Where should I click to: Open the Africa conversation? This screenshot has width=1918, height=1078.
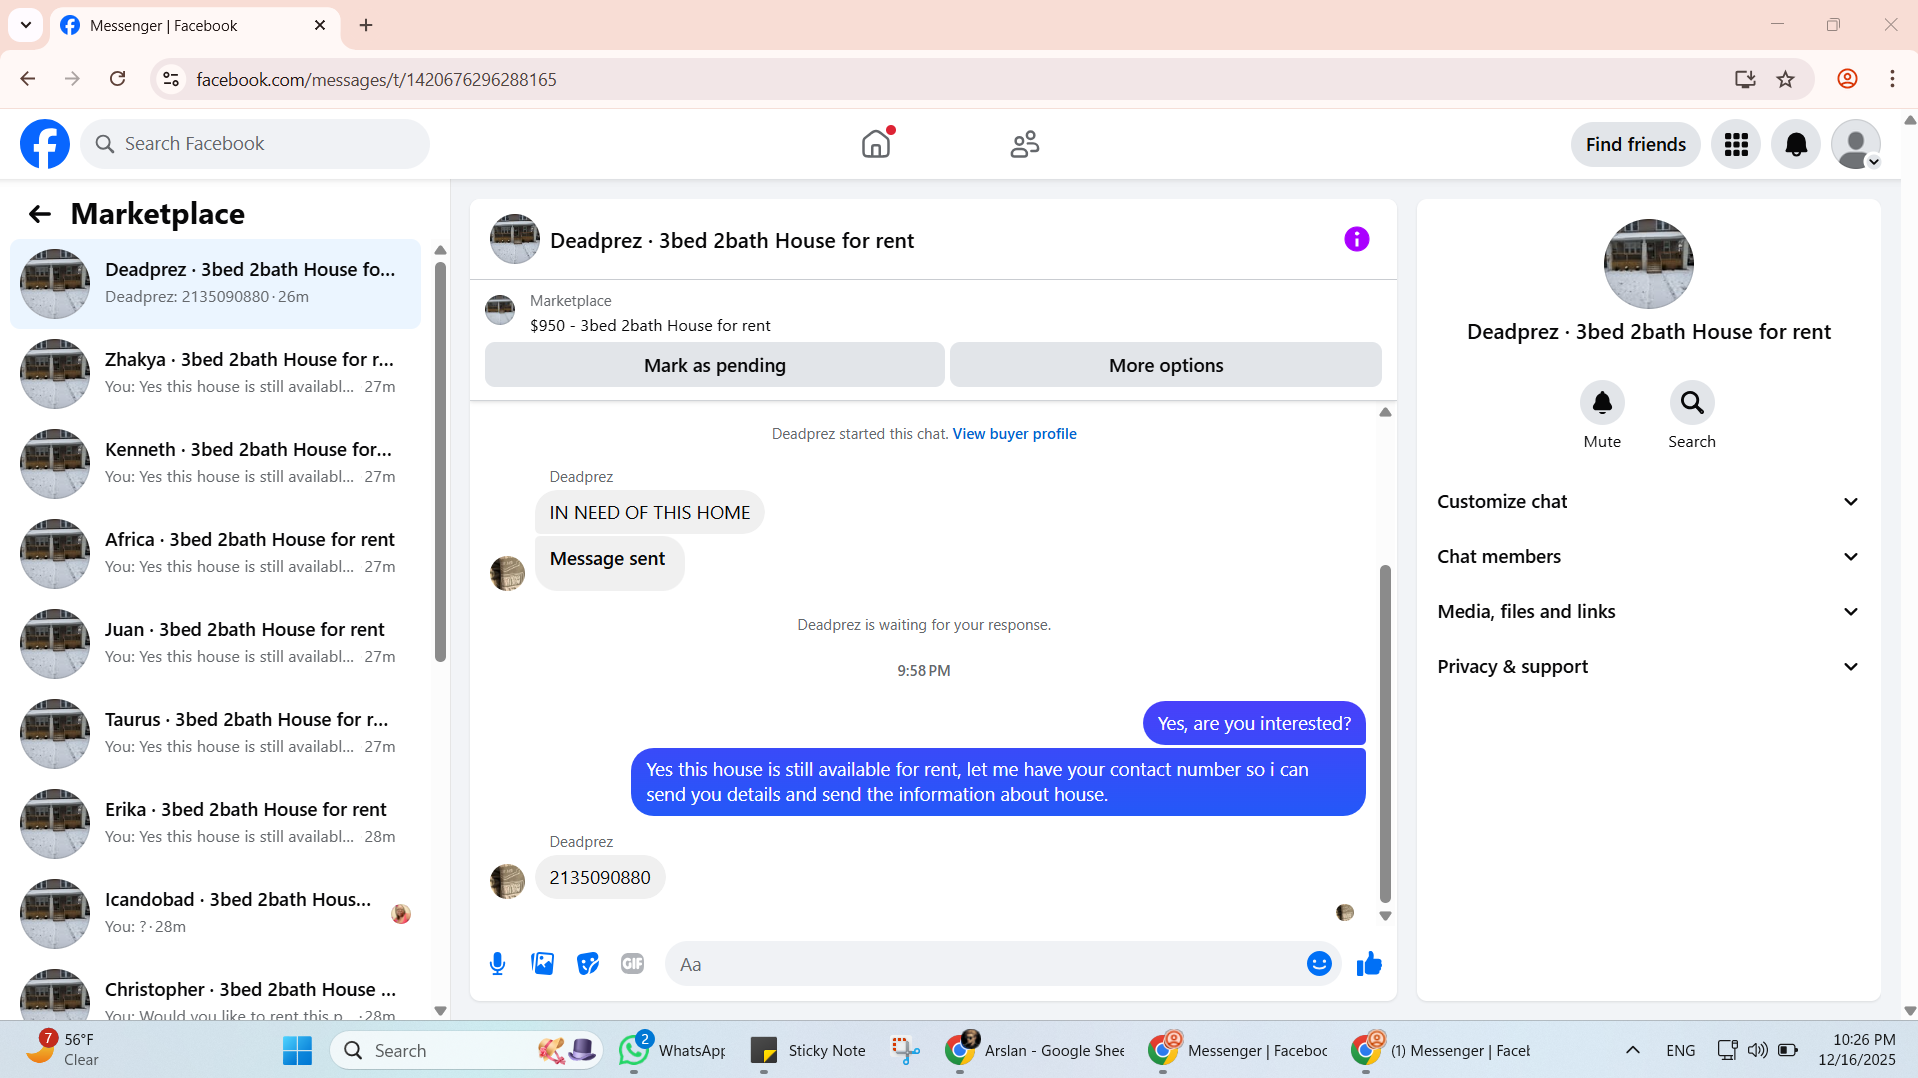click(215, 554)
